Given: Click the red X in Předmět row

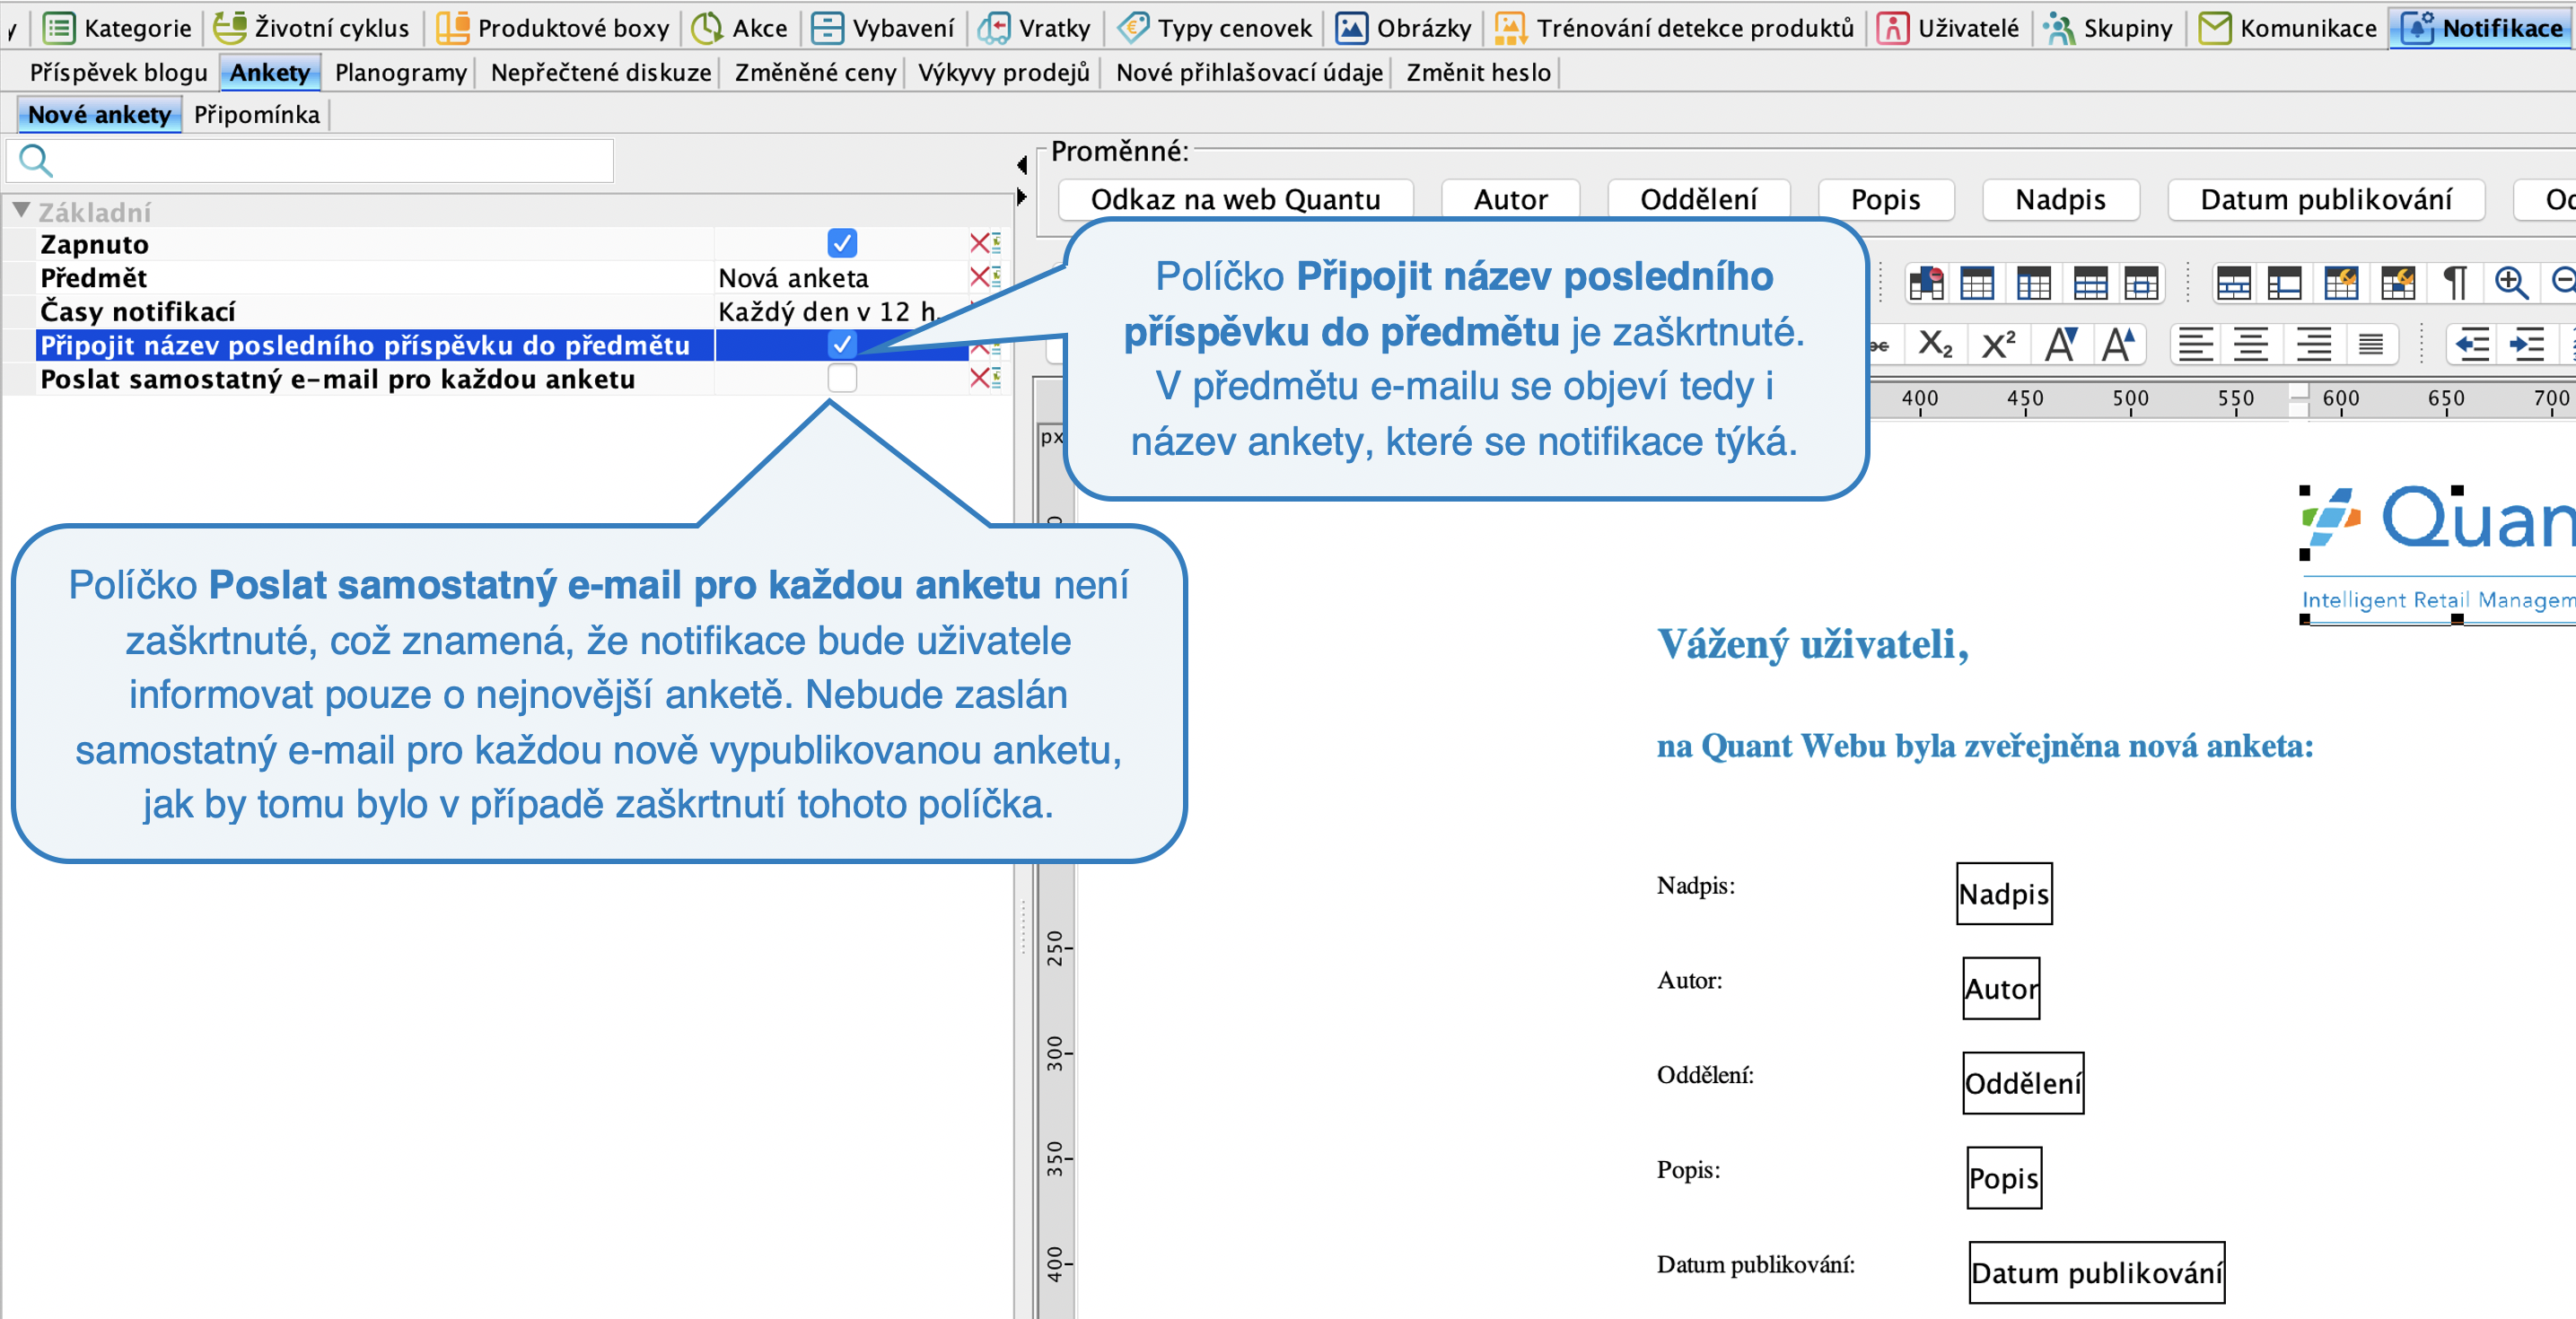Looking at the screenshot, I should click(x=979, y=277).
